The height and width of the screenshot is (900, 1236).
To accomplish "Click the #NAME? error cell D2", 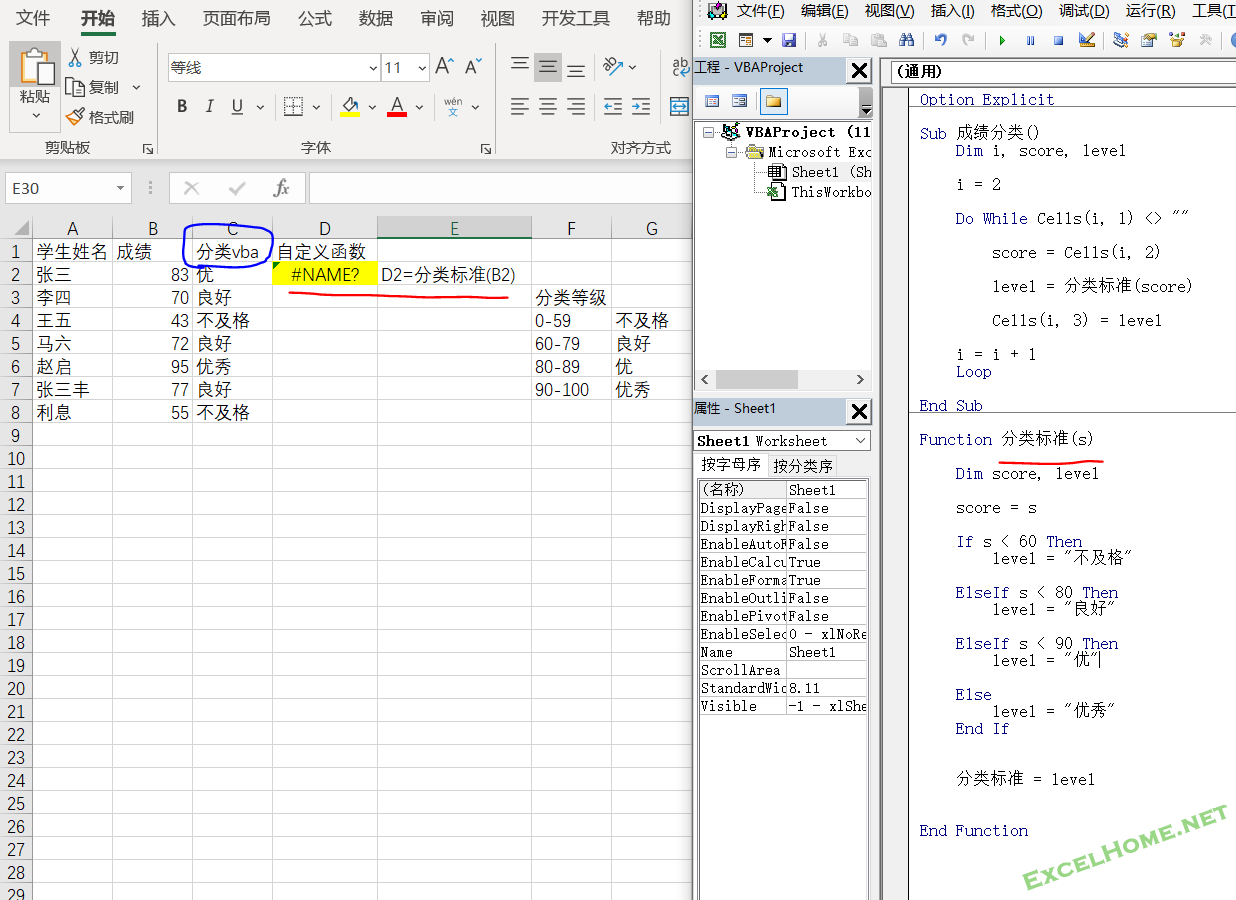I will pos(325,274).
